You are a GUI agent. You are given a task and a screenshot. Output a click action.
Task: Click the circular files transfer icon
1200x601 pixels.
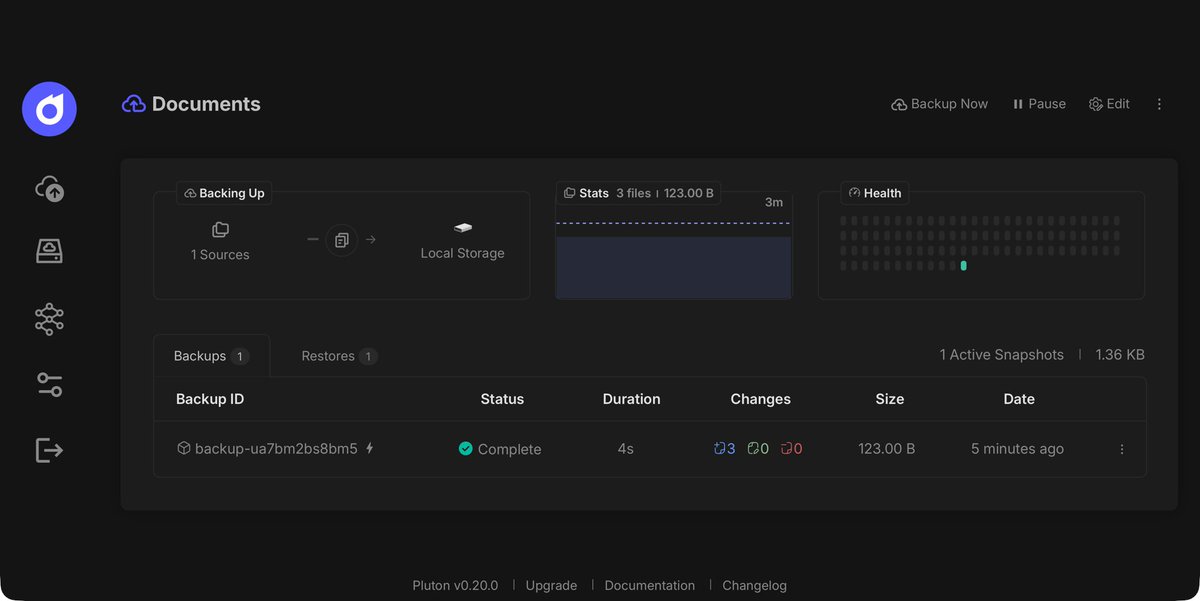click(342, 240)
